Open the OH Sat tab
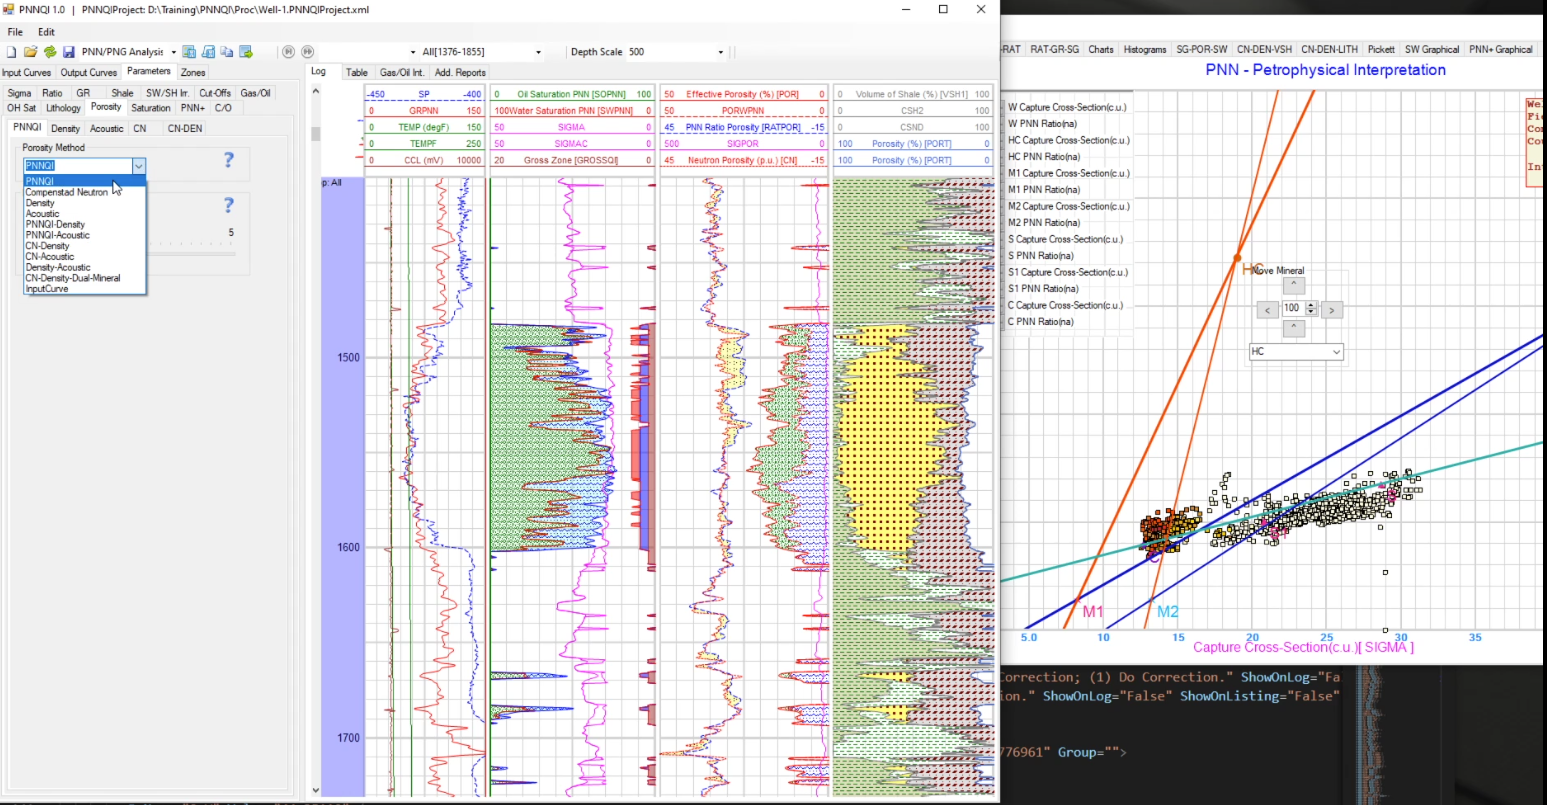Image resolution: width=1547 pixels, height=805 pixels. [x=21, y=108]
